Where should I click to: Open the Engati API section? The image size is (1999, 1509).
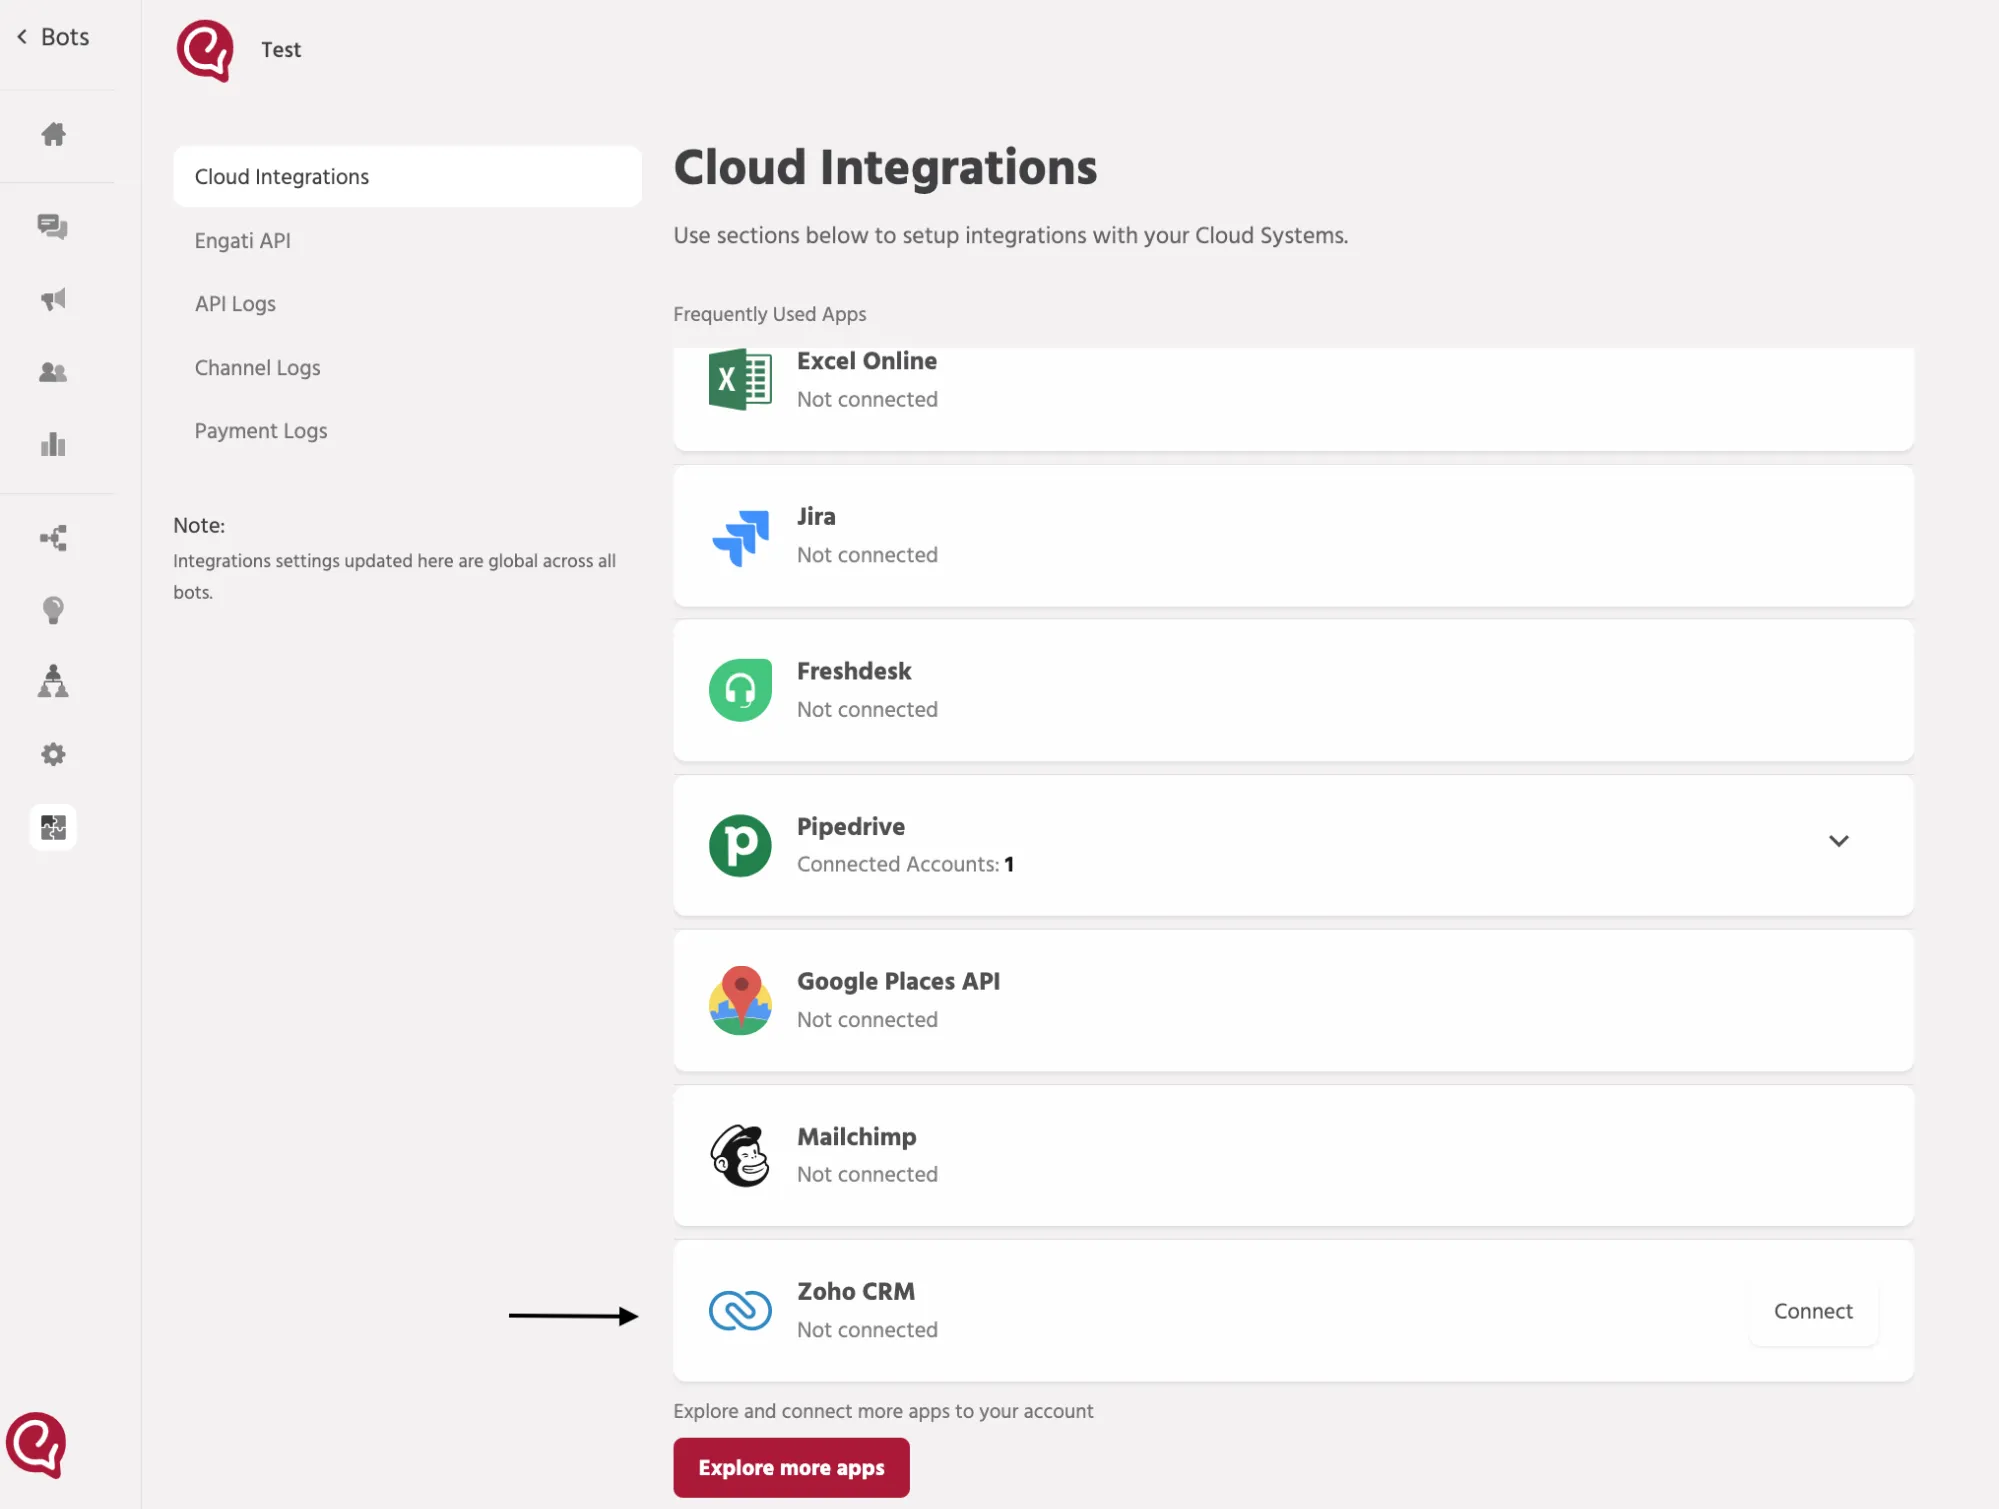(x=243, y=240)
